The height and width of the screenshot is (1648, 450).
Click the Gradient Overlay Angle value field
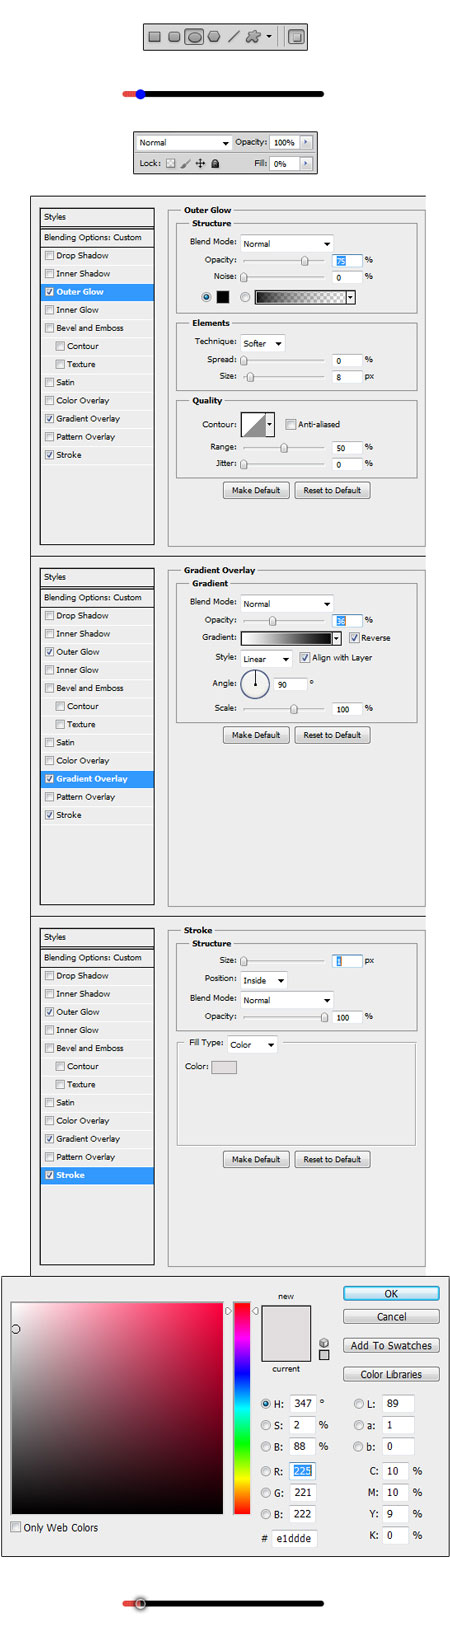tap(291, 685)
